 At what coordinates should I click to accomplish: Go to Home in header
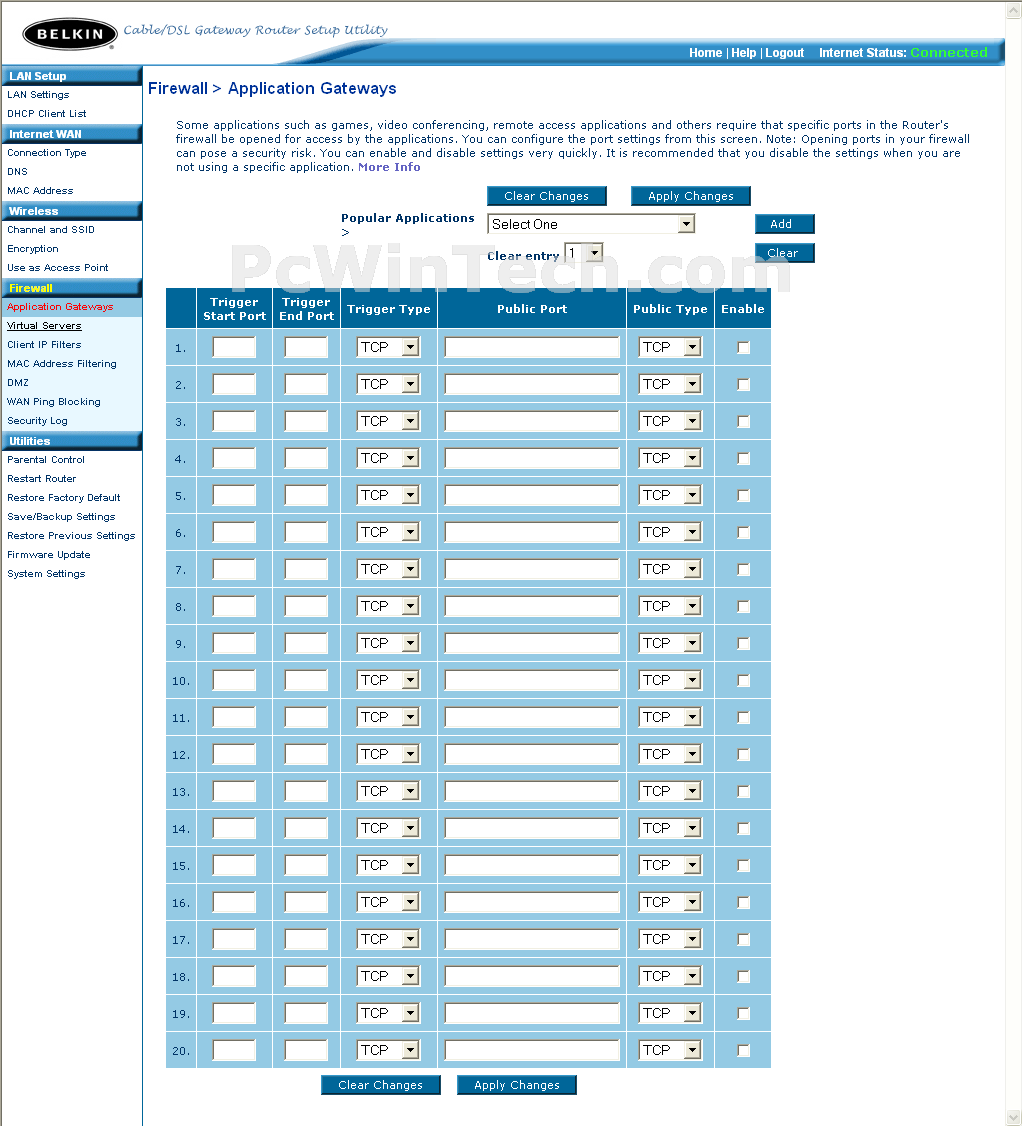(705, 53)
